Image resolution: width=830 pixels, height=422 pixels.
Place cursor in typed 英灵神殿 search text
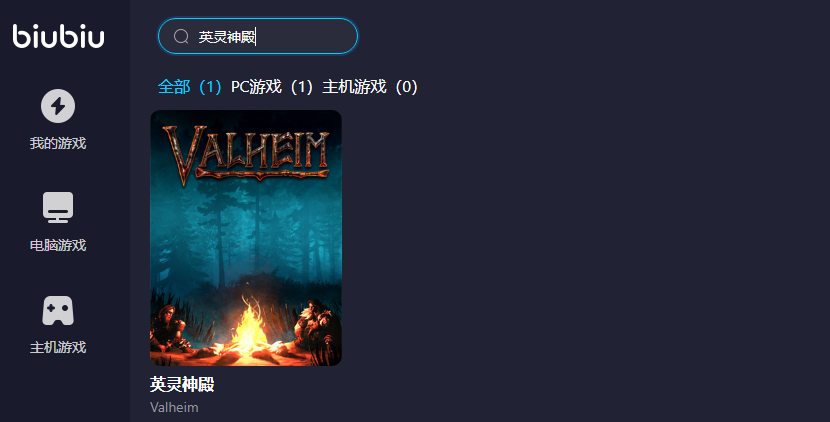(x=227, y=37)
